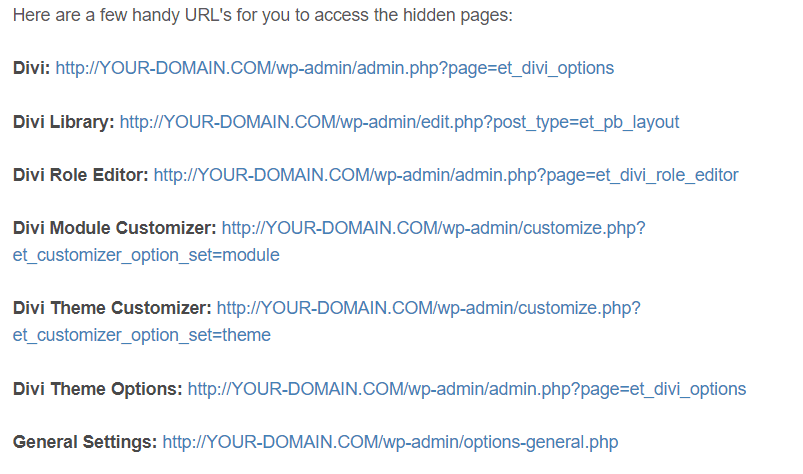
Task: Open the Divi et_divi_options link
Action: click(334, 68)
